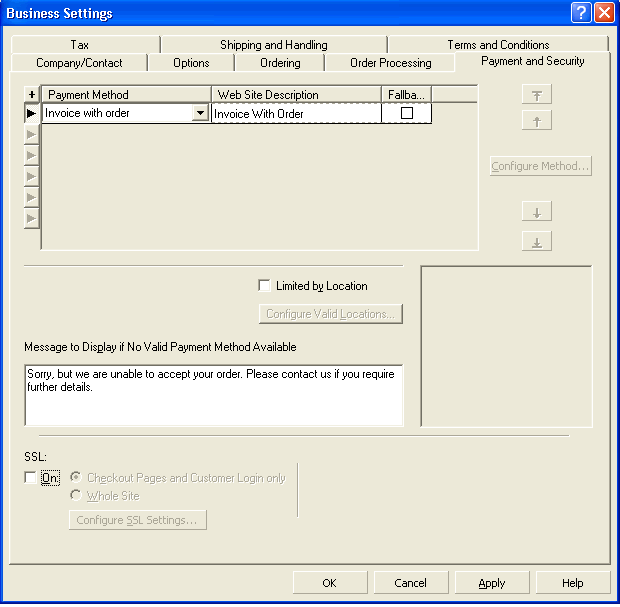Click the Cancel button
The width and height of the screenshot is (620, 607).
[x=410, y=583]
